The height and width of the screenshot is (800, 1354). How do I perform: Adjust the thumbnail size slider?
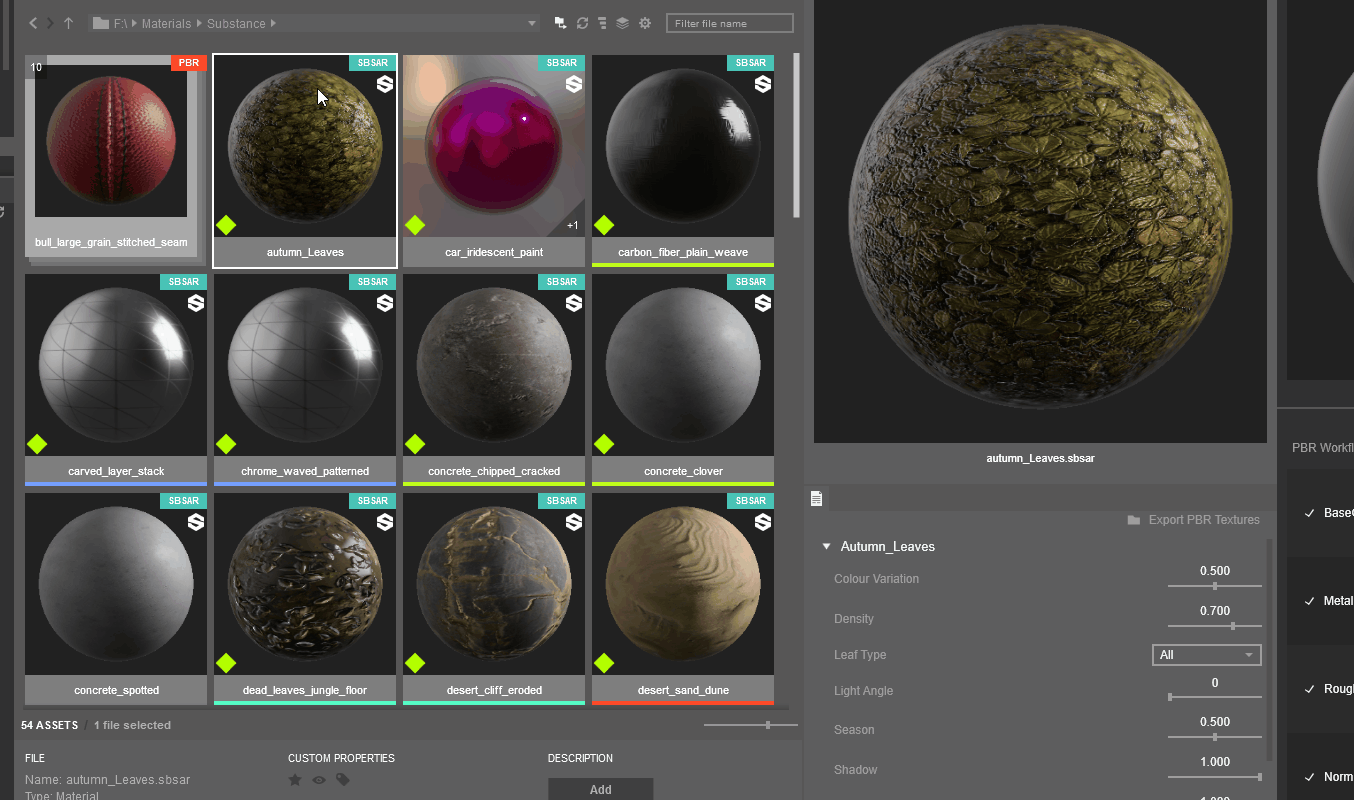click(751, 725)
